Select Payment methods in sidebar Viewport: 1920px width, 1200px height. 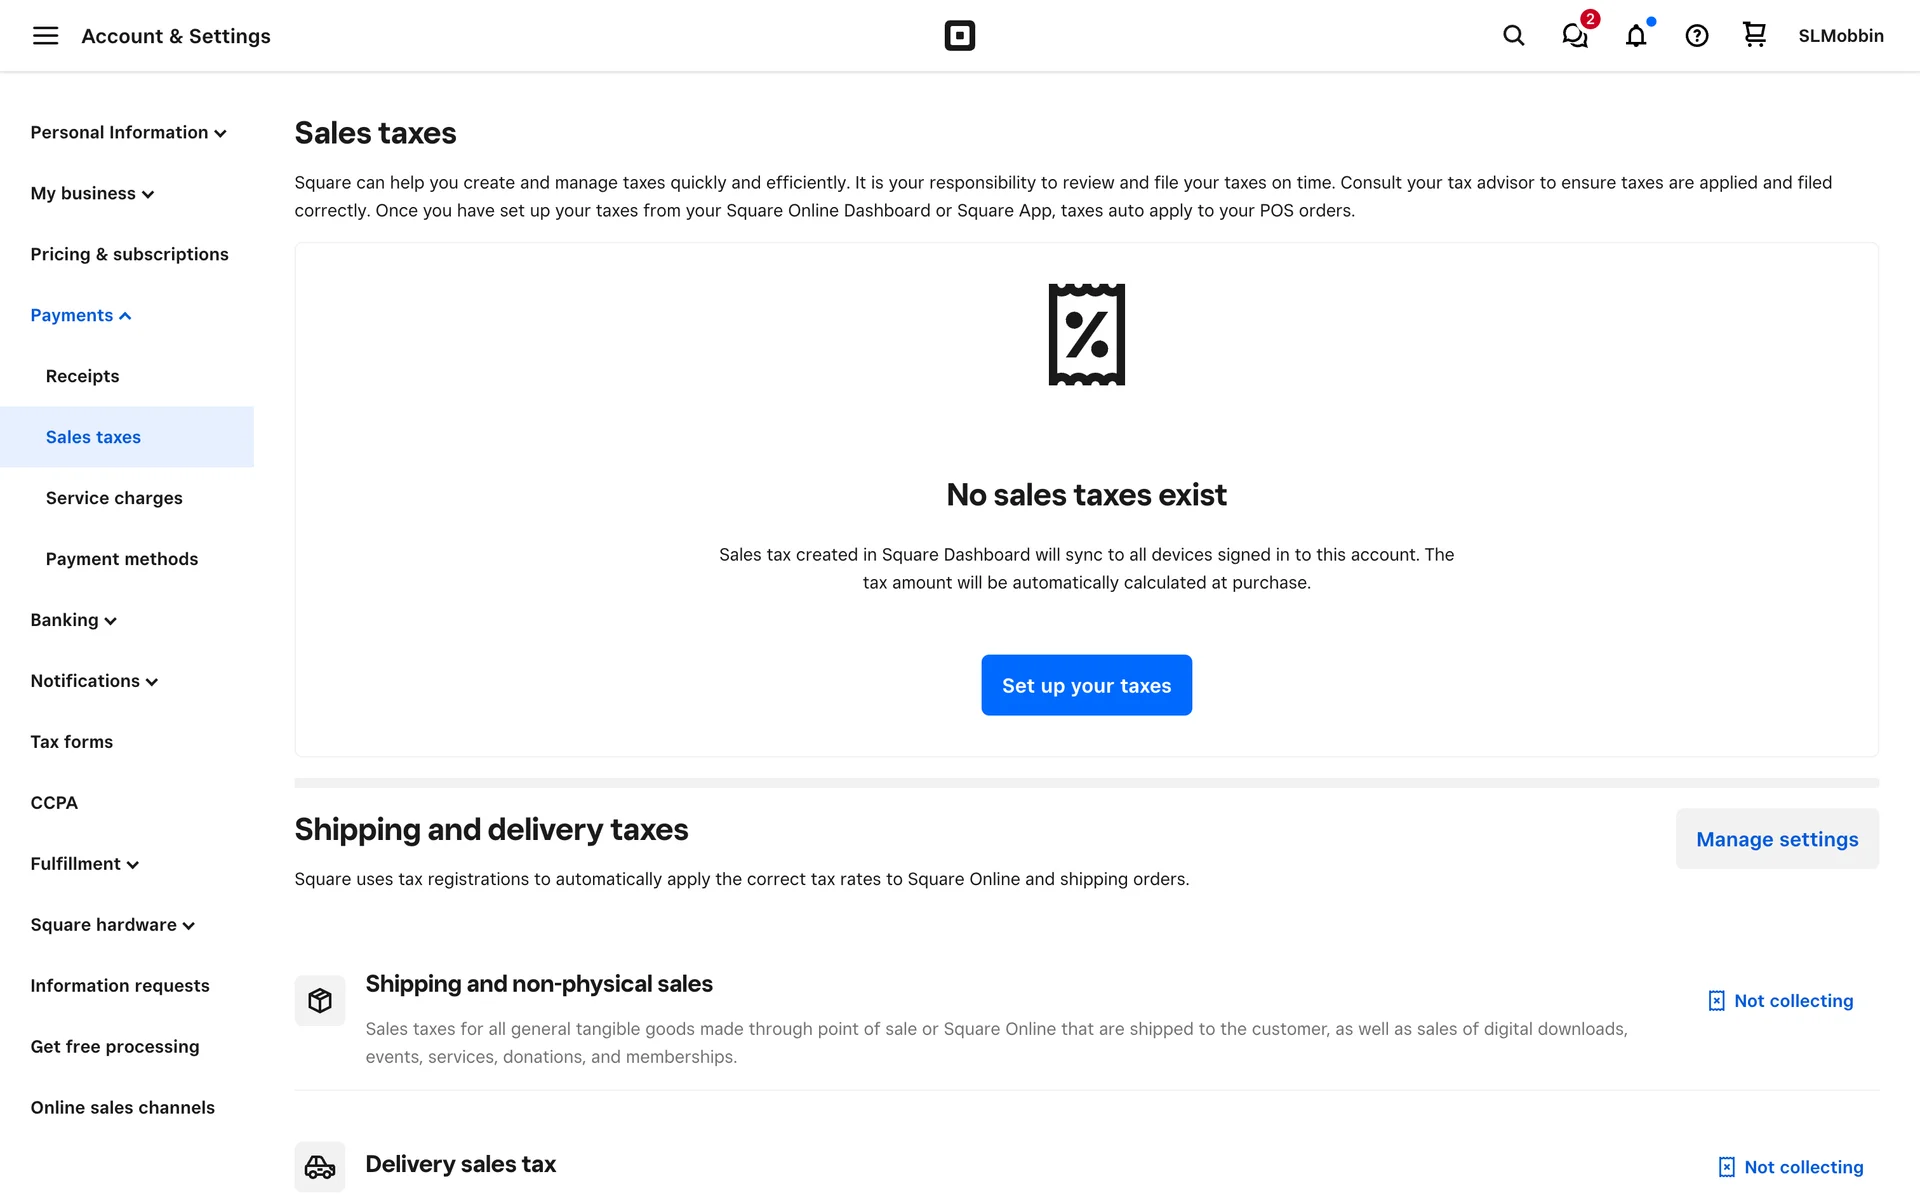click(122, 559)
